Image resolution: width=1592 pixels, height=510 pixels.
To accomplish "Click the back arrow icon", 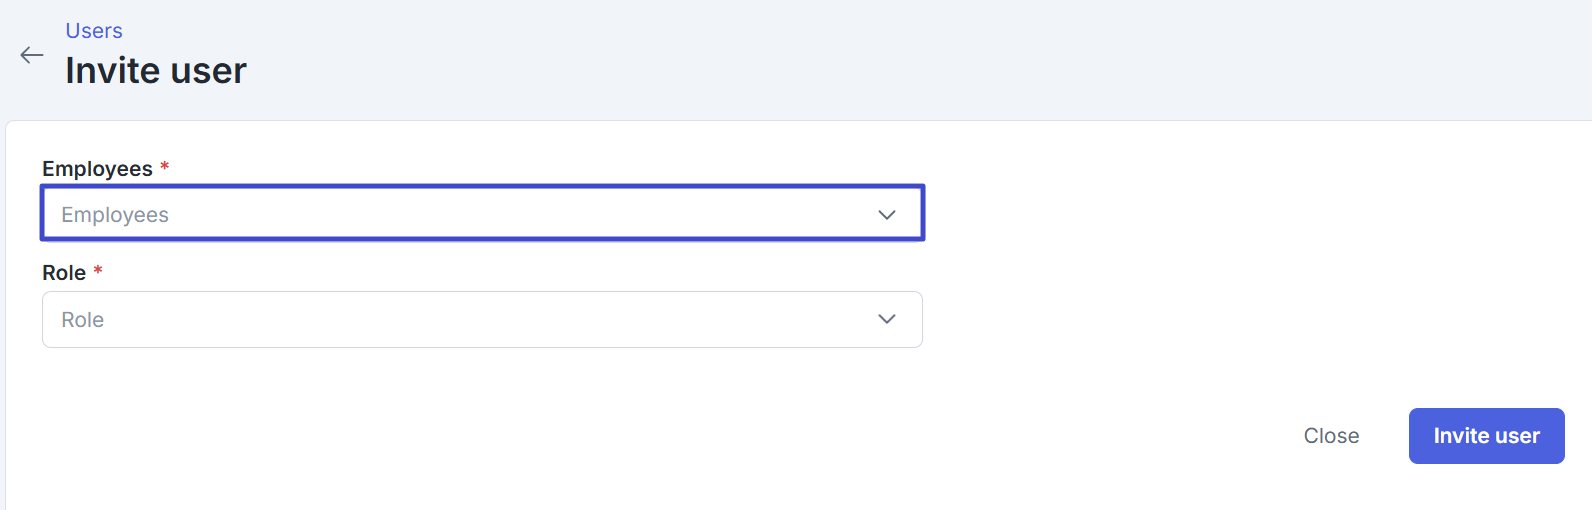I will pos(32,55).
